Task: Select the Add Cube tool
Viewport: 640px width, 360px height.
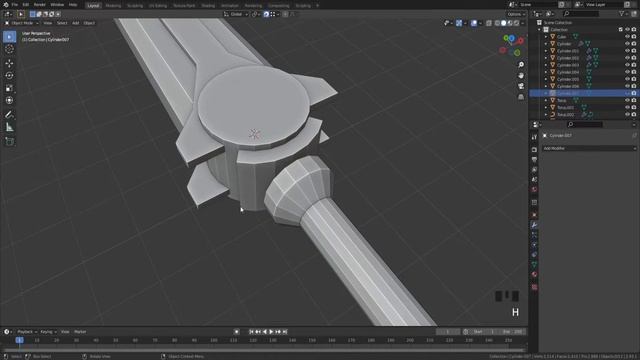Action: click(9, 142)
